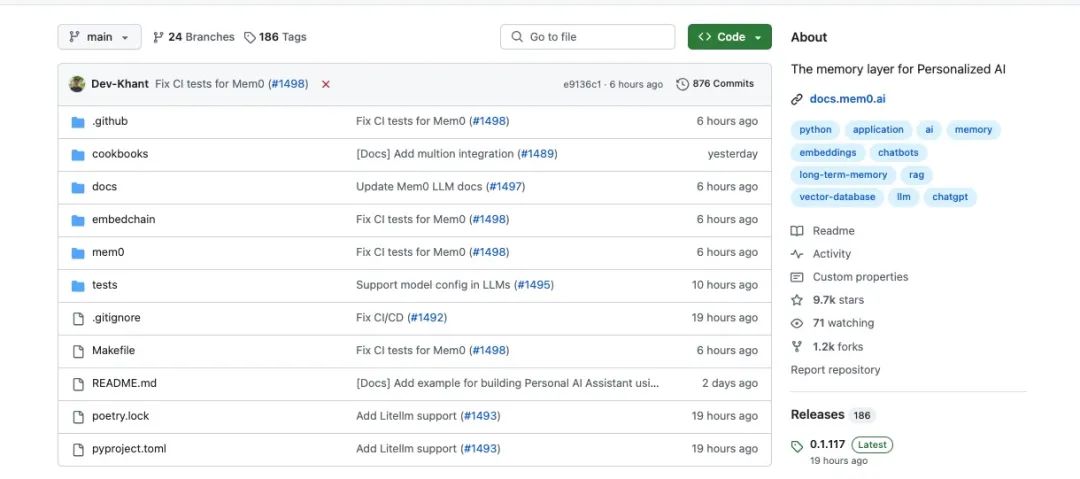Open PR #1493 in poetry.lock commit message

pyautogui.click(x=480, y=416)
